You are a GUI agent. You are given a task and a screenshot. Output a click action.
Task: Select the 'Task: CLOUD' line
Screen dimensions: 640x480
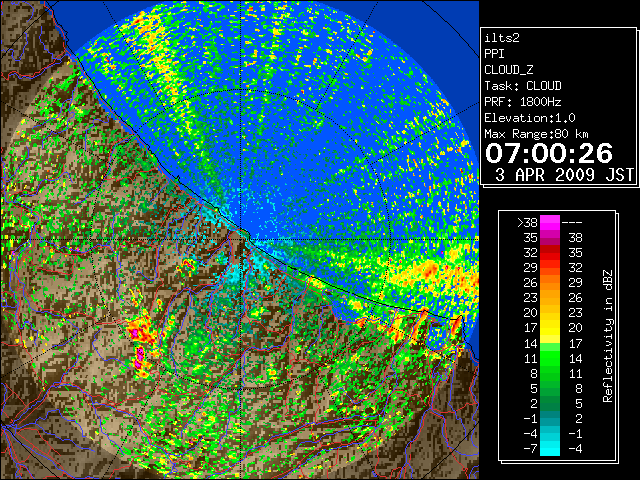(x=523, y=86)
